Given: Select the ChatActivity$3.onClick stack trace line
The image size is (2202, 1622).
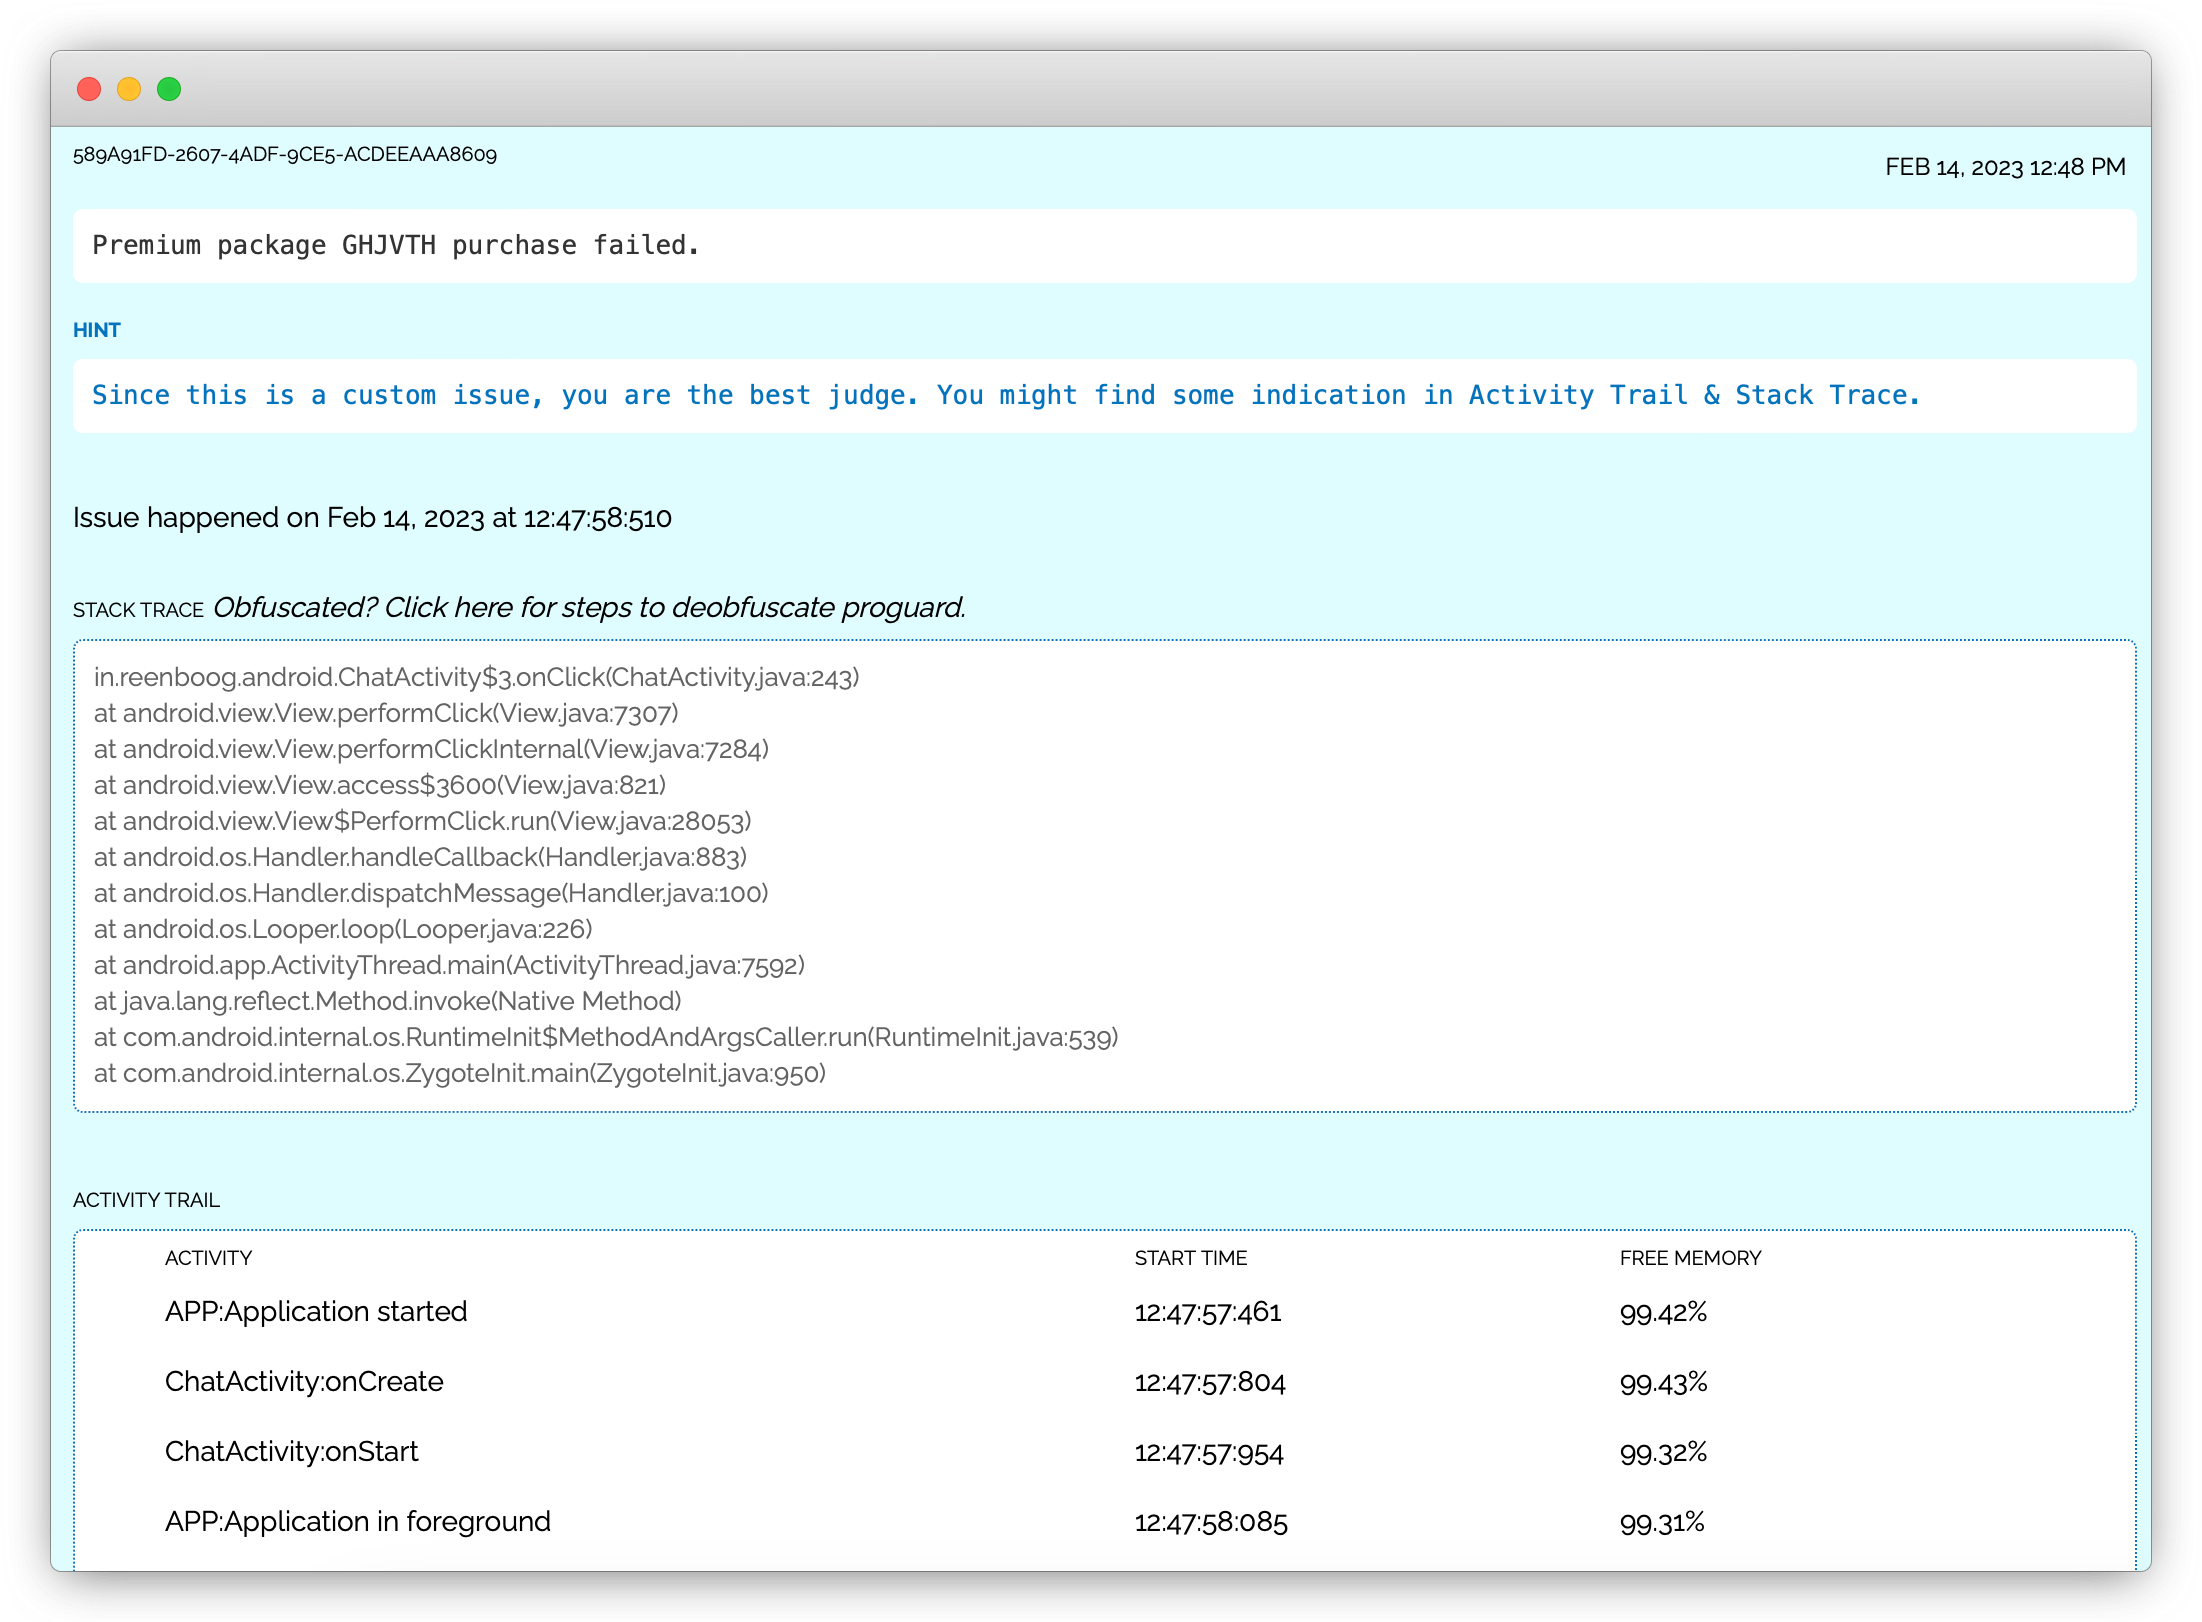Looking at the screenshot, I should tap(476, 677).
